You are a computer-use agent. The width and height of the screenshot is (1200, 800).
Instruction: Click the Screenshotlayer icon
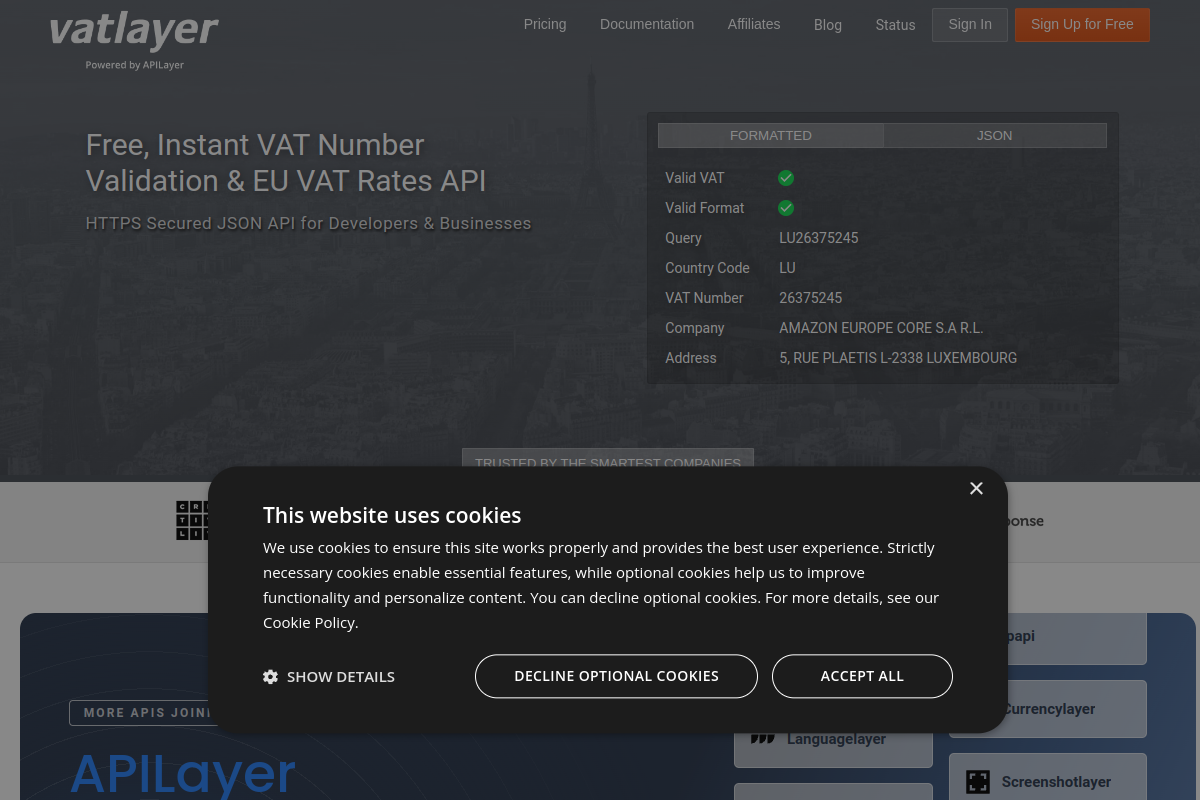pyautogui.click(x=978, y=782)
